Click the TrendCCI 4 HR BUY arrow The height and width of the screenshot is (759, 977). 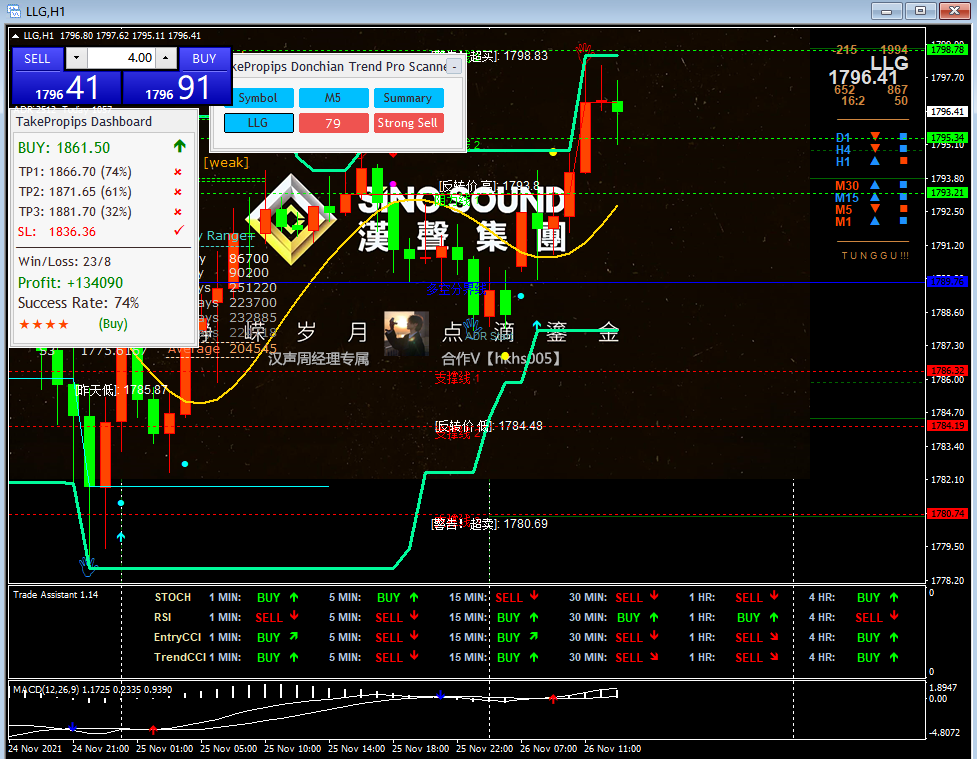click(x=894, y=657)
